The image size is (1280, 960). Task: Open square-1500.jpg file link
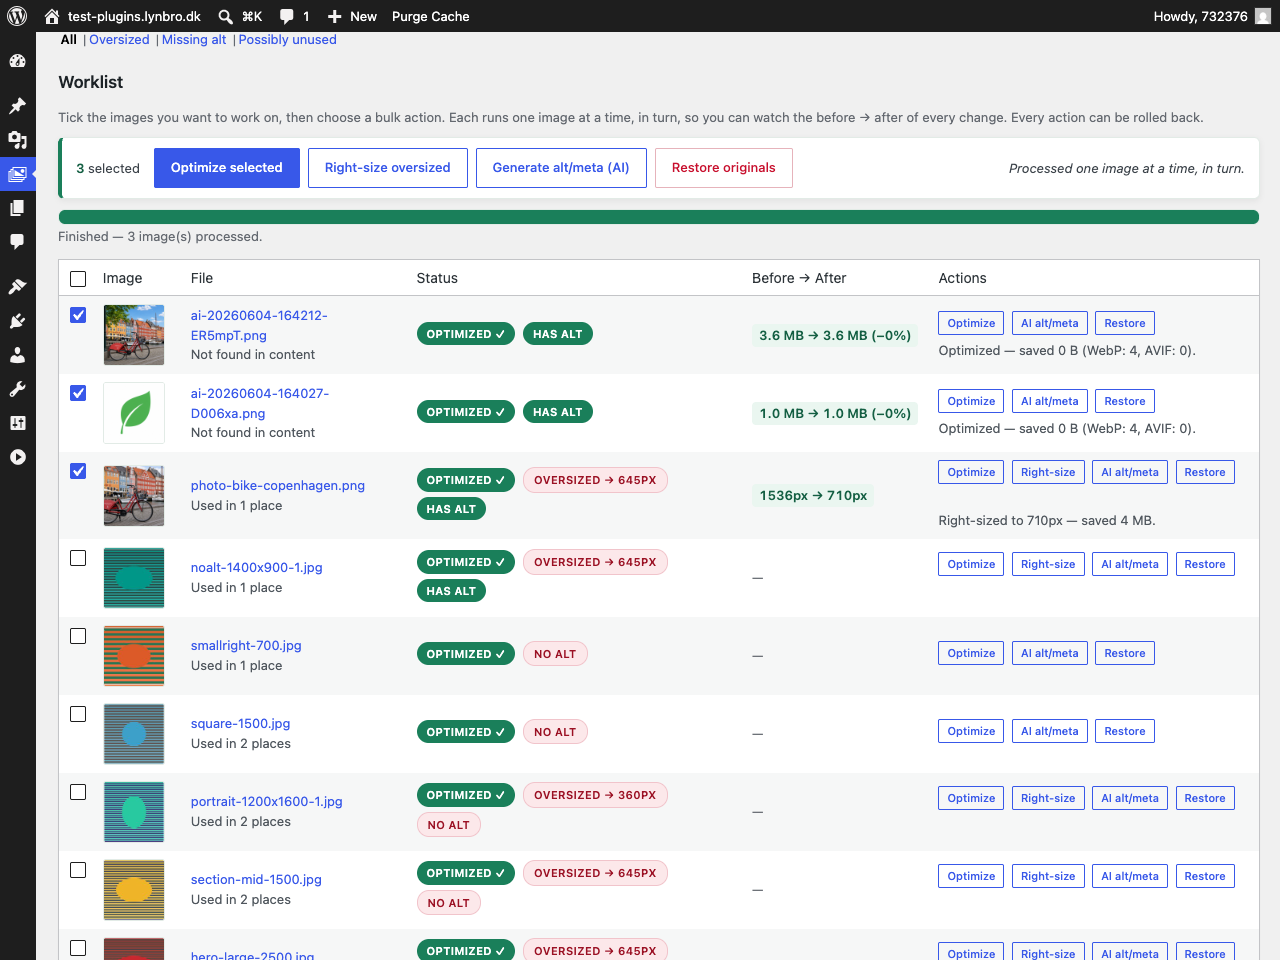click(240, 723)
